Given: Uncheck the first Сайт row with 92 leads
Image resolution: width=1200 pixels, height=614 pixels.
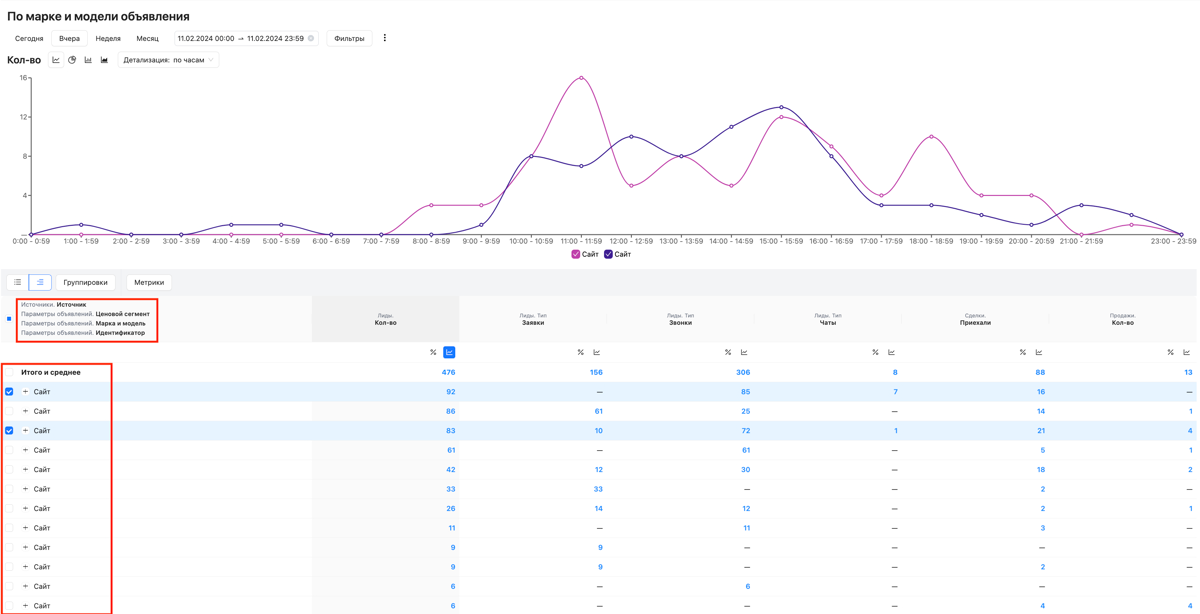Looking at the screenshot, I should pos(9,392).
